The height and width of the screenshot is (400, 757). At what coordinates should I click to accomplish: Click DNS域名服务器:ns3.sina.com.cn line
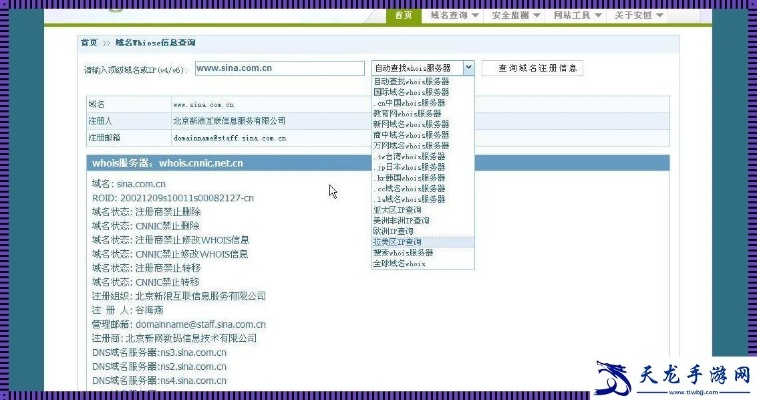coord(159,352)
